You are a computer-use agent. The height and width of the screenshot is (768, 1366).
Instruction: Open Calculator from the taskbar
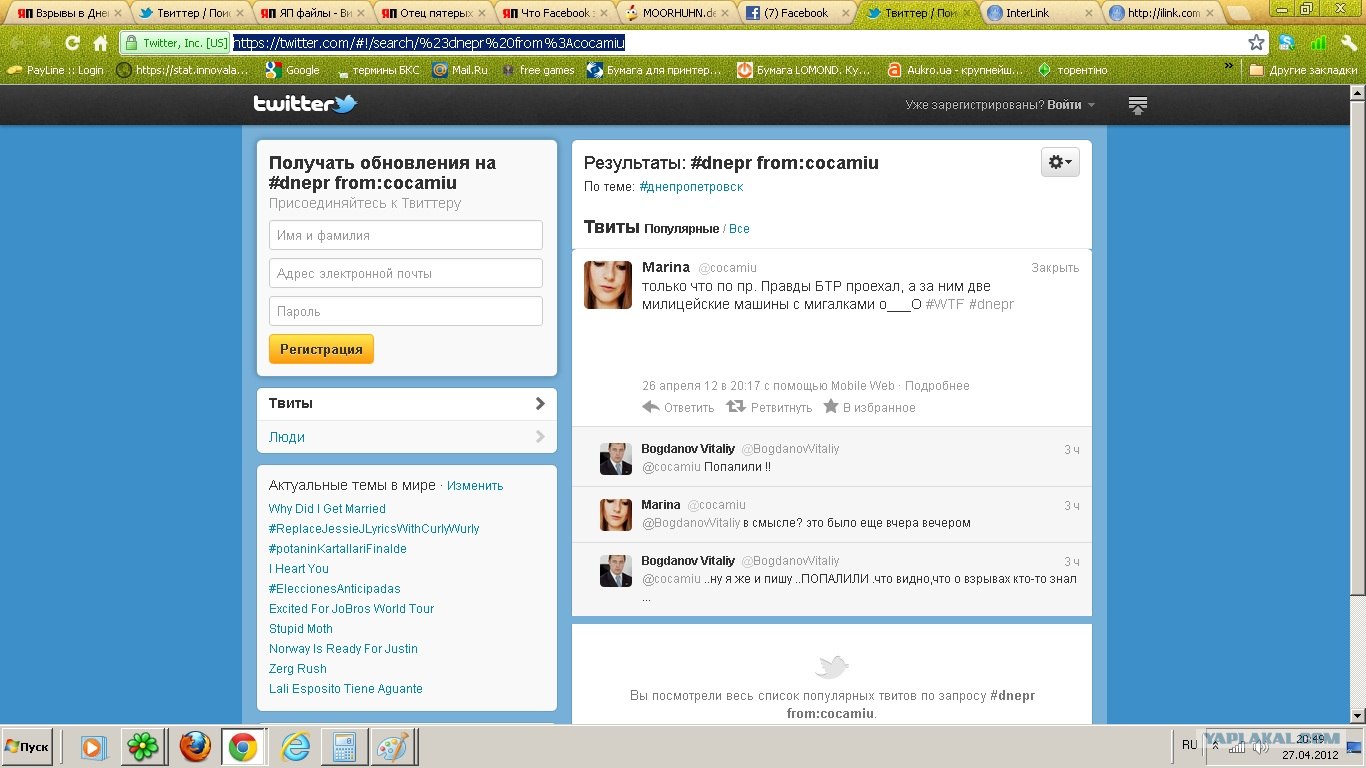[345, 747]
